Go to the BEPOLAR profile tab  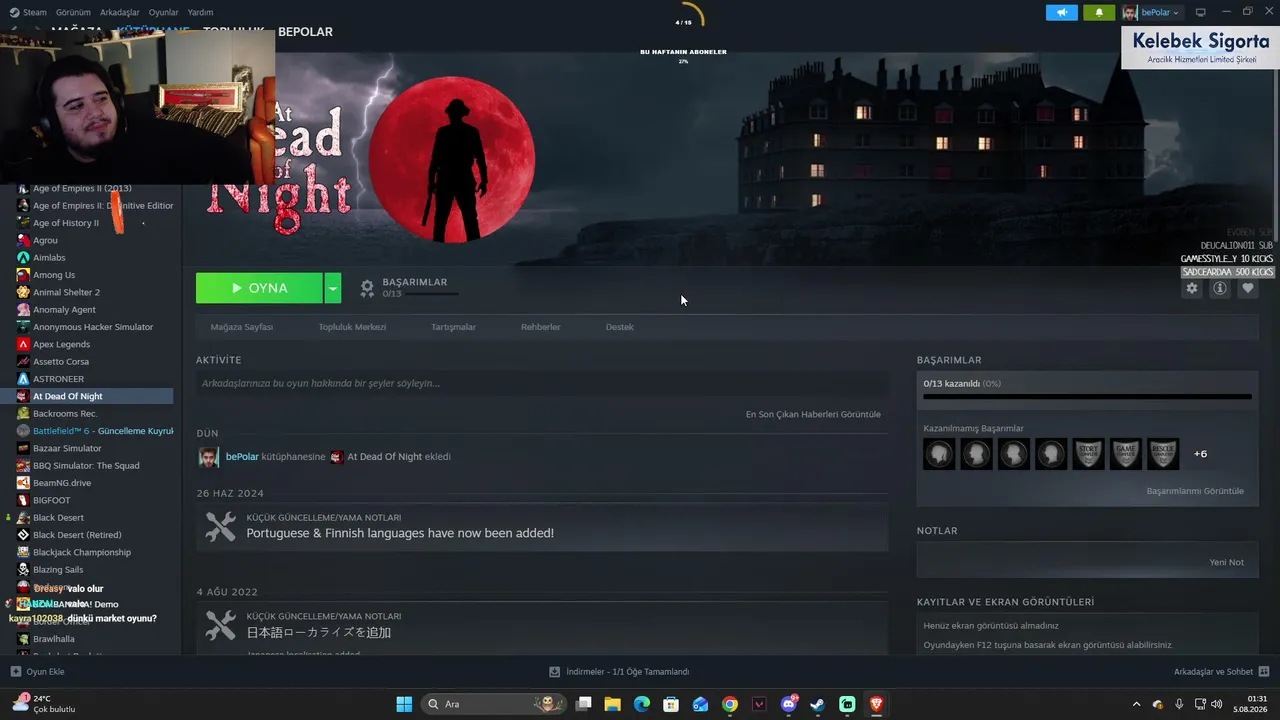305,32
